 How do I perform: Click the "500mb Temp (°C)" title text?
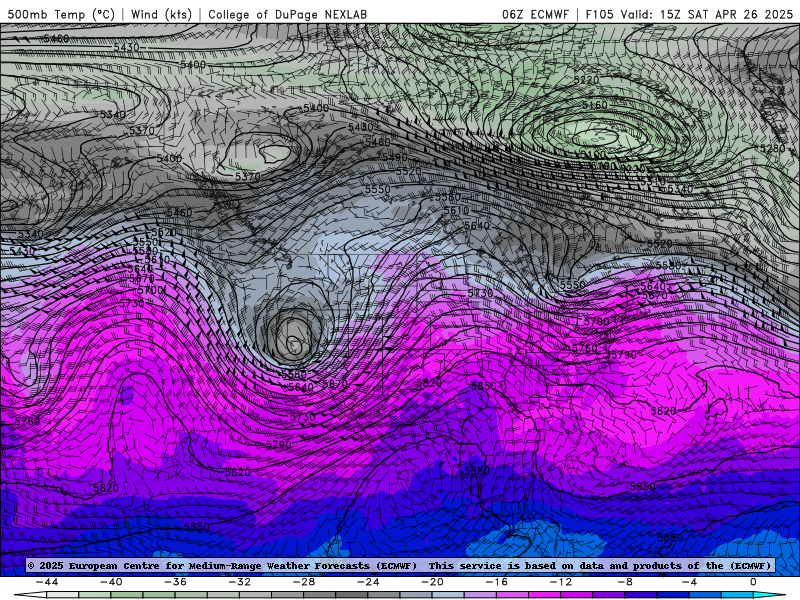(x=61, y=14)
